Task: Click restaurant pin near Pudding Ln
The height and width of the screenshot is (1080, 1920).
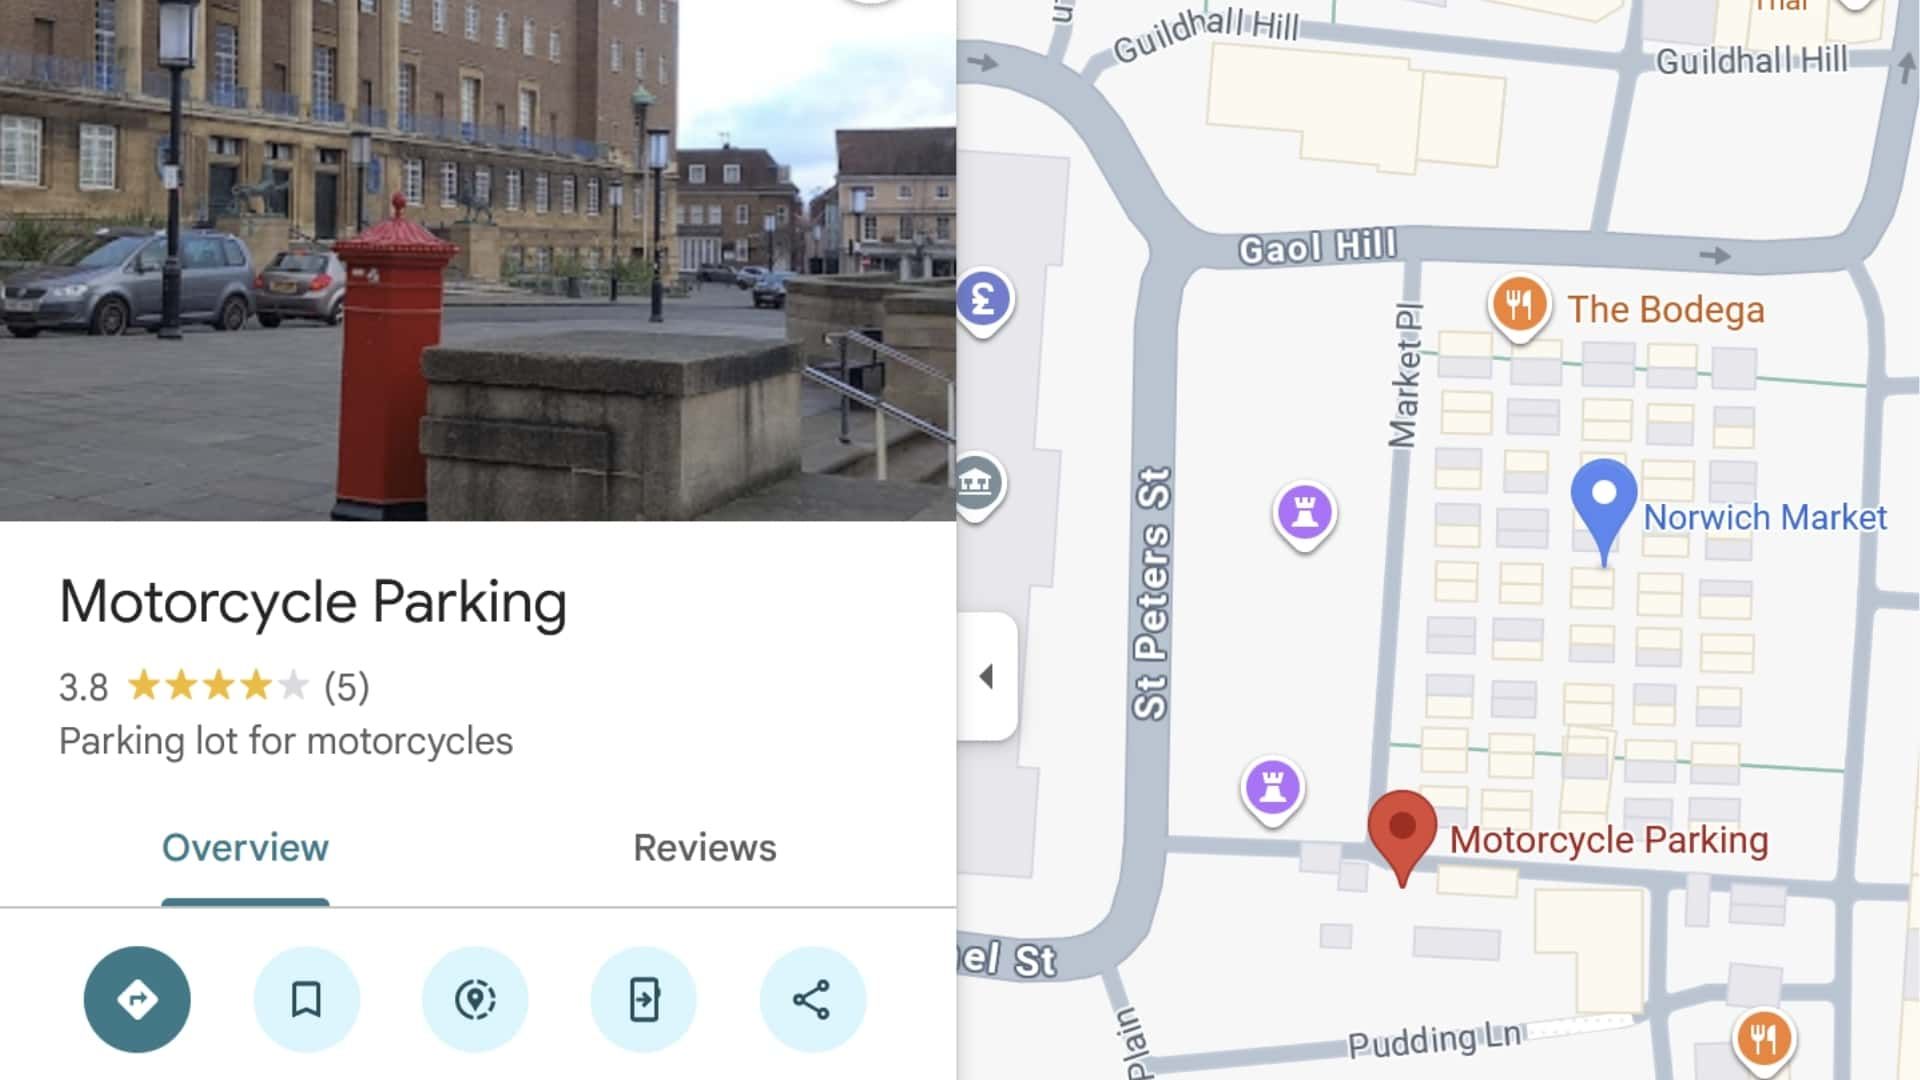Action: 1764,1038
